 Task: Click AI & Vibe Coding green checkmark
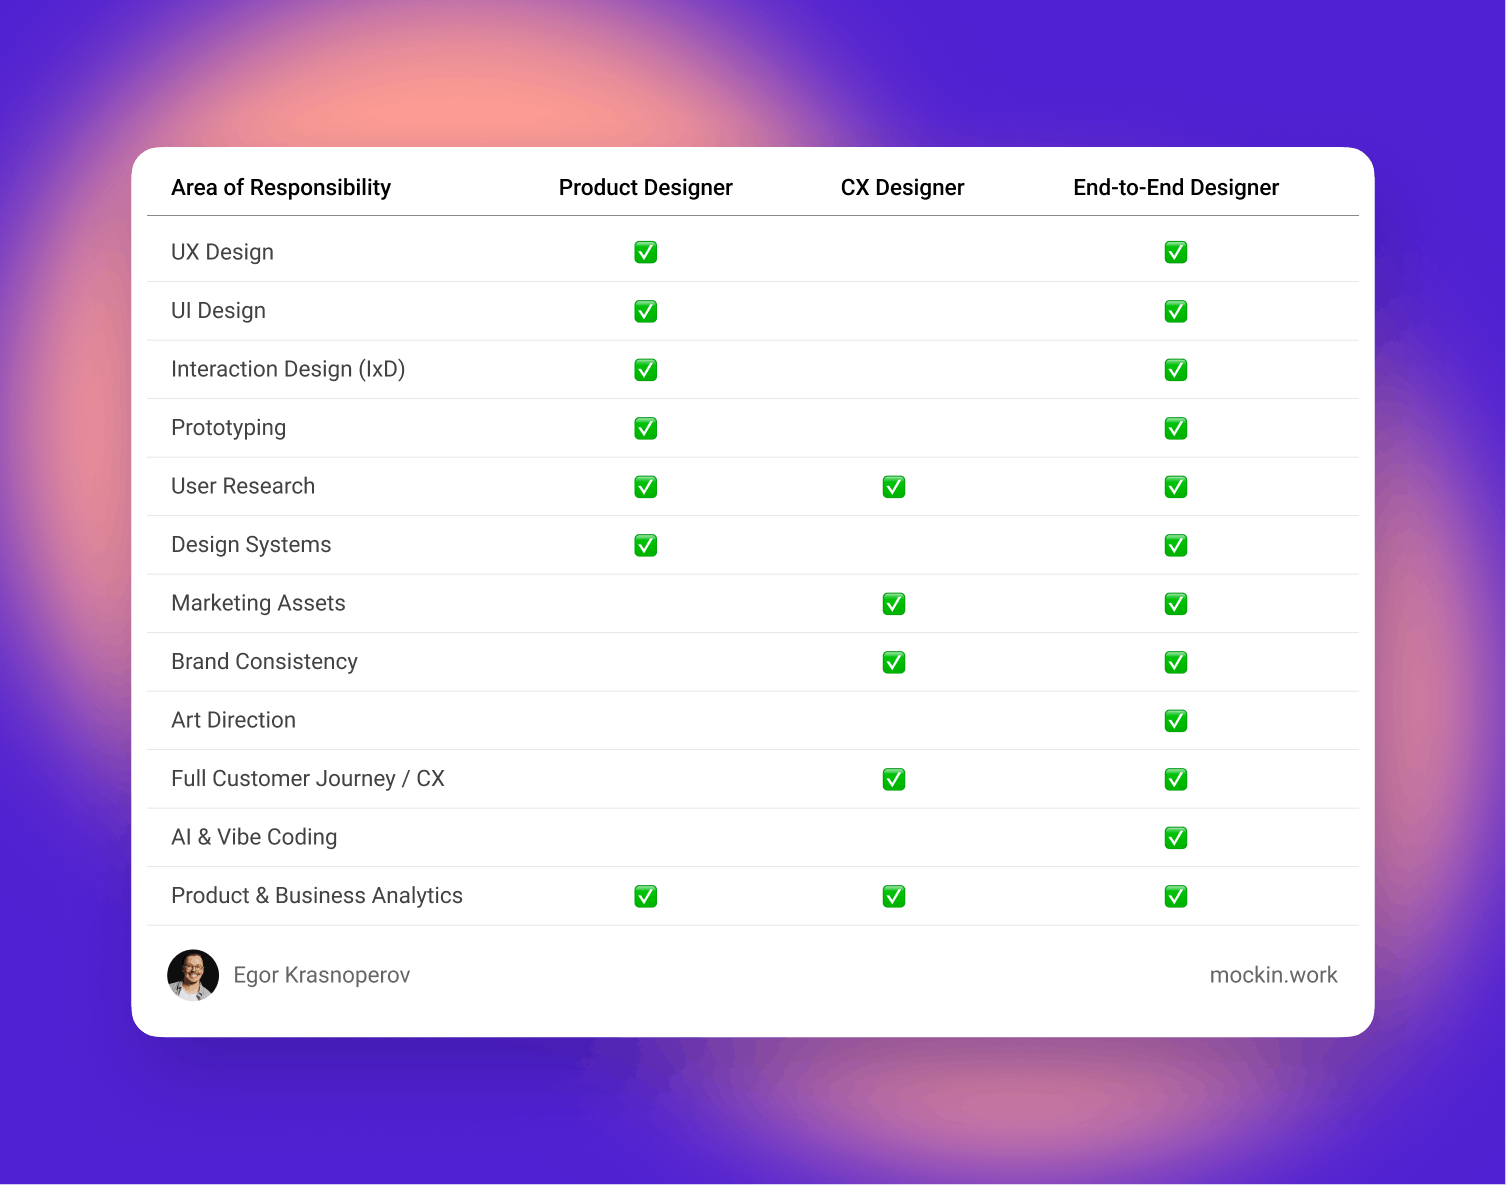1176,838
